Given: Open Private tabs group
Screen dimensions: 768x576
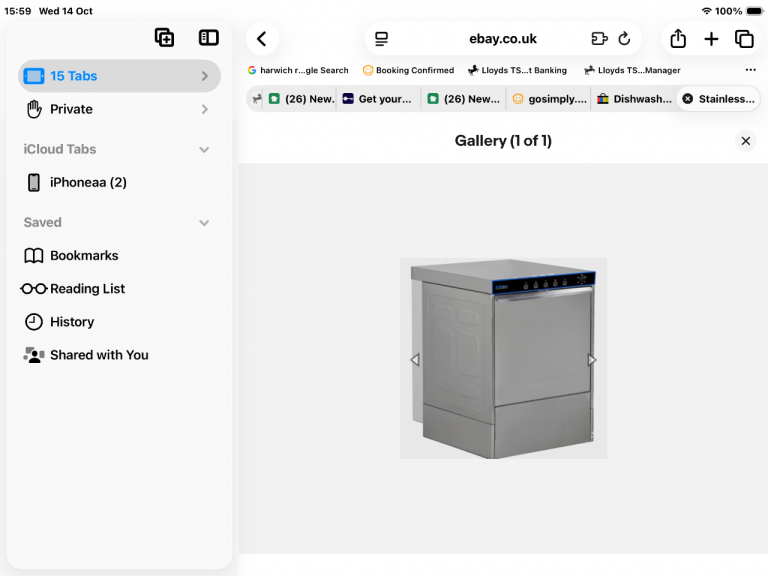Looking at the screenshot, I should click(119, 109).
